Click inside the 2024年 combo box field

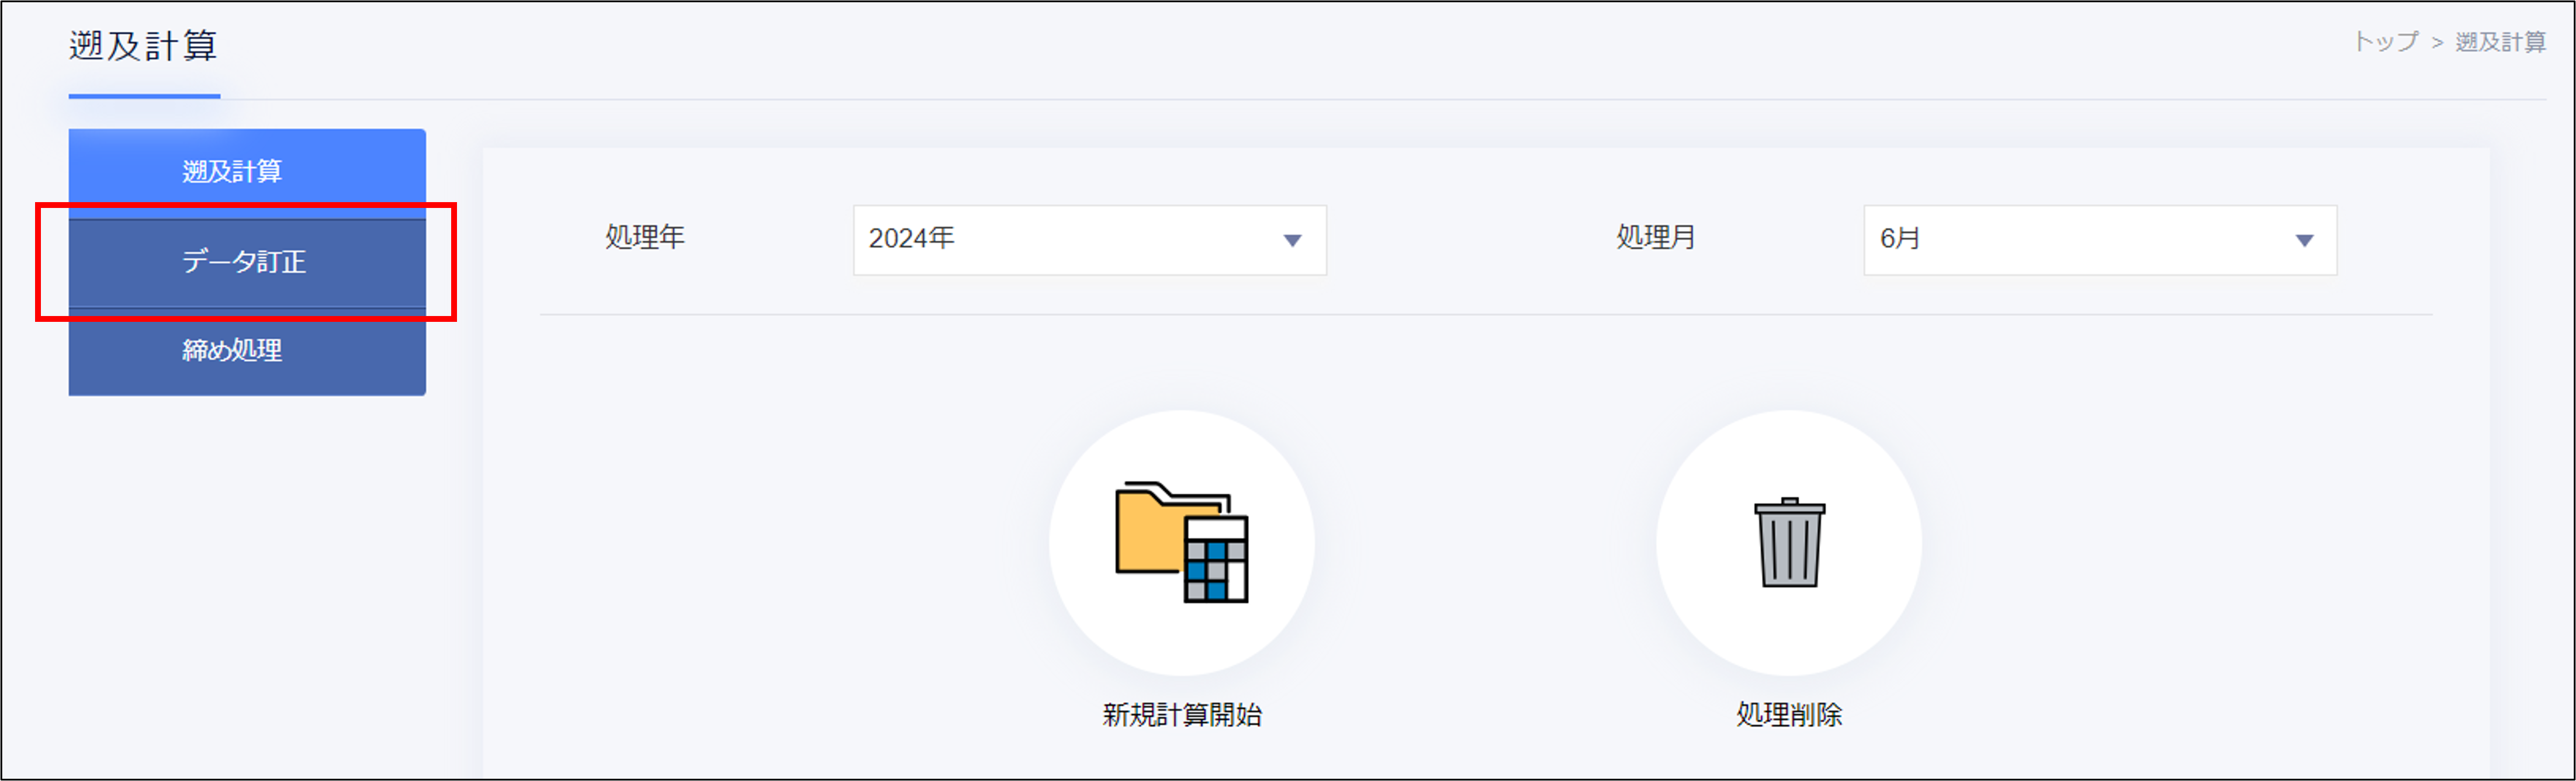(1050, 240)
